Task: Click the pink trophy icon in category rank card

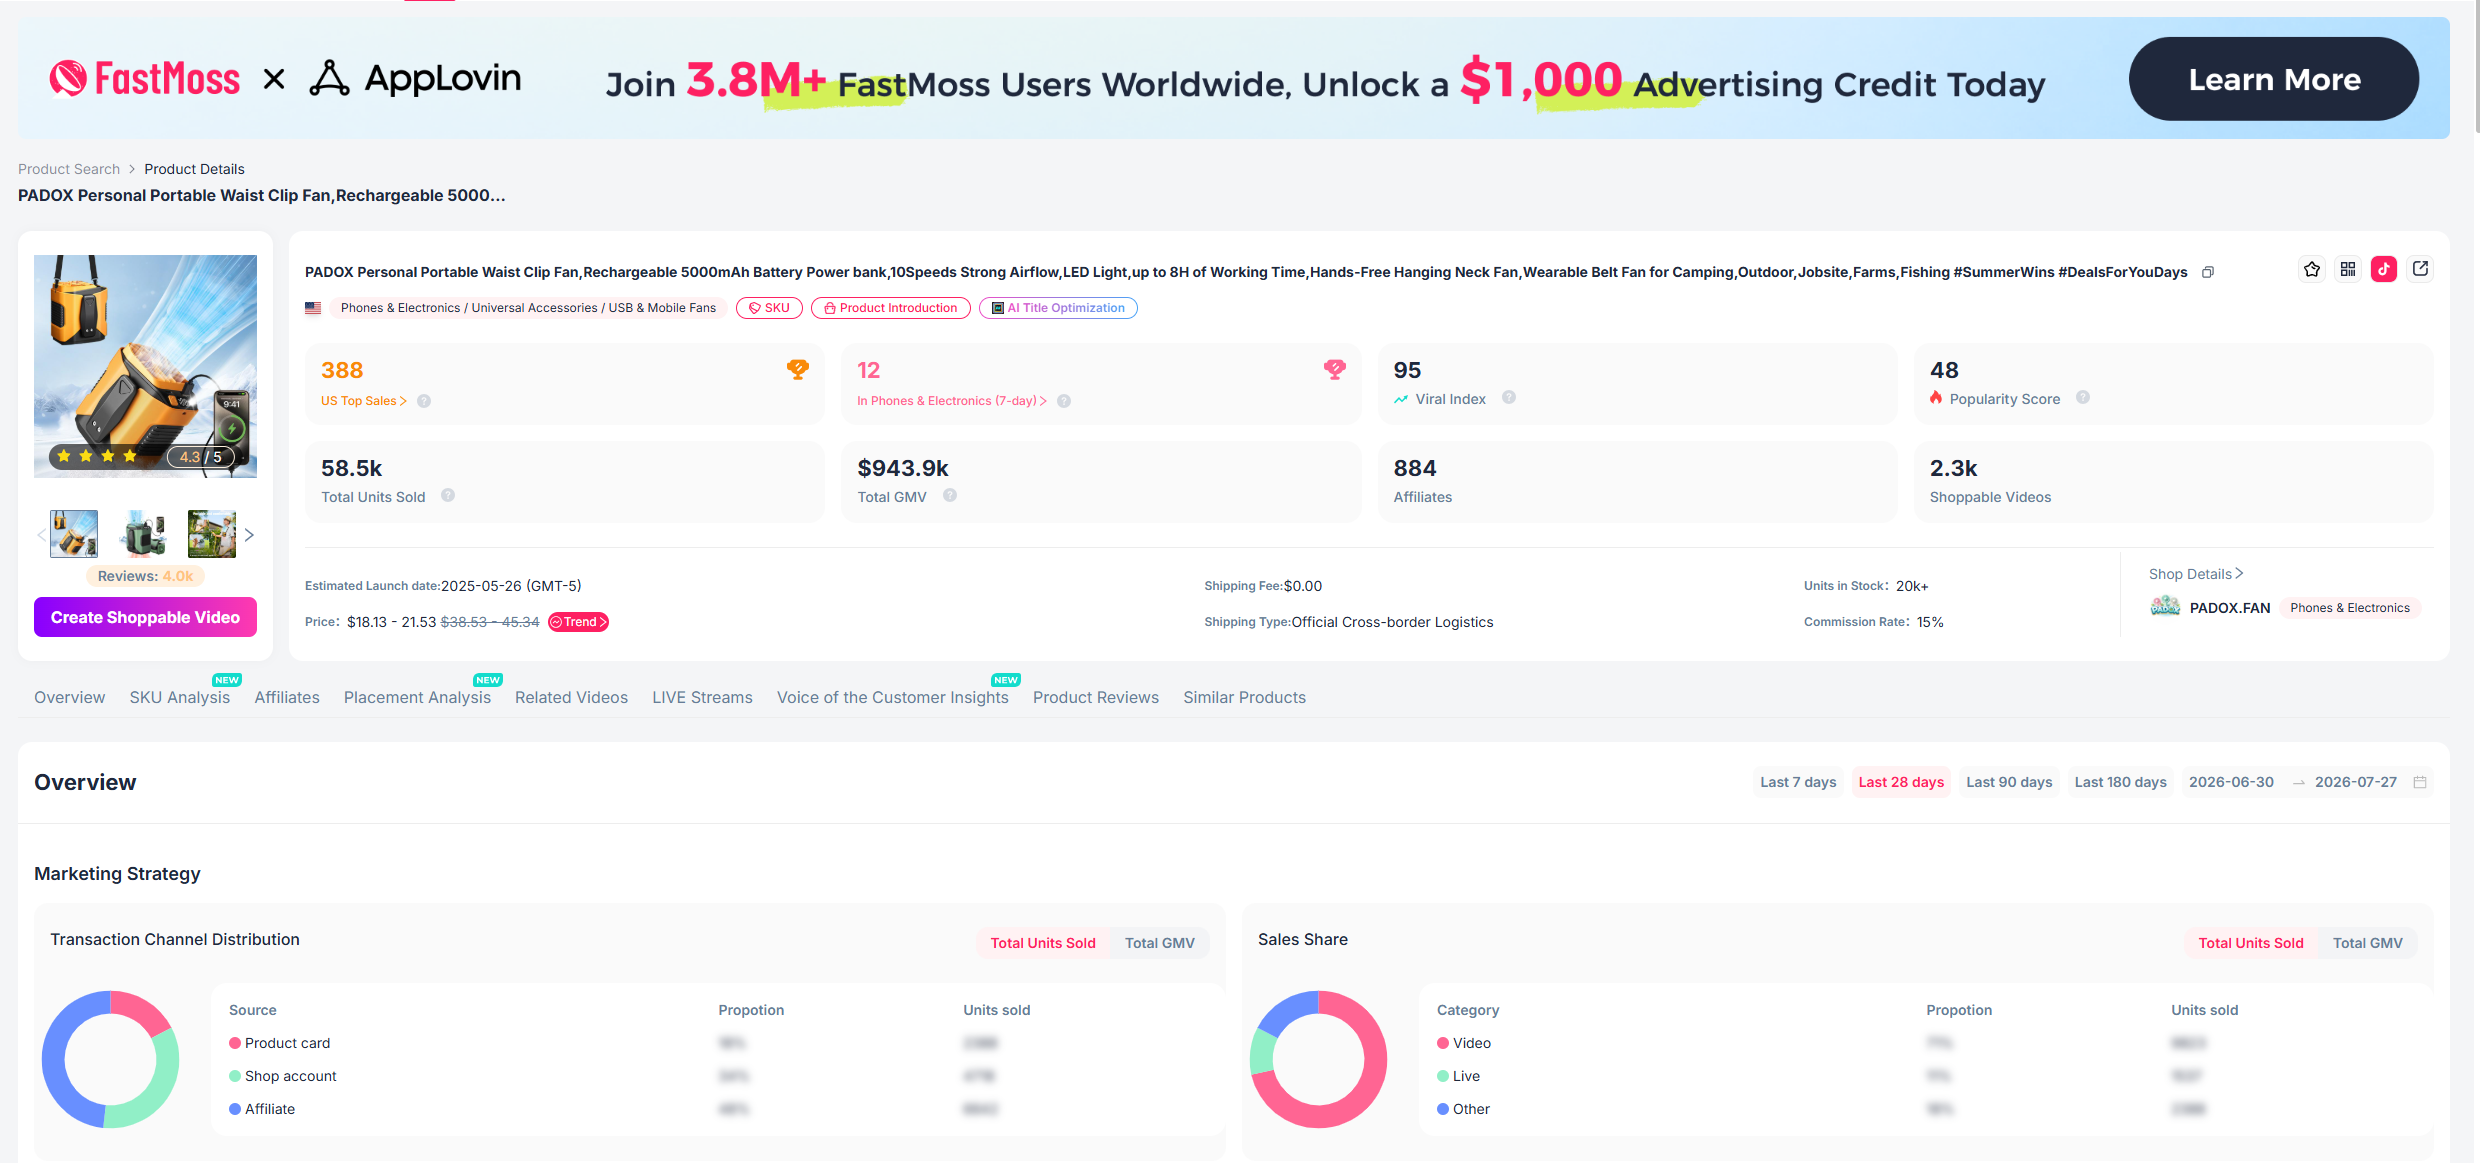Action: (1334, 370)
